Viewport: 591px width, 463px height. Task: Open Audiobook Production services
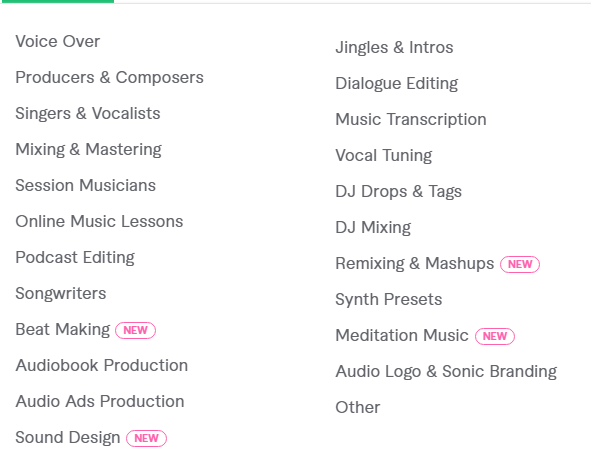click(102, 365)
